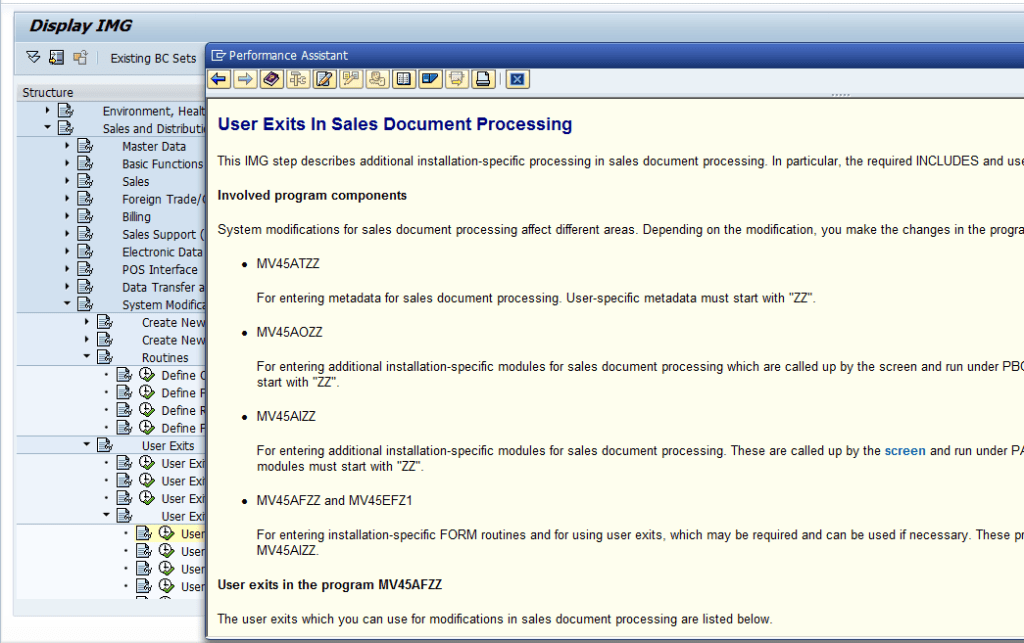The image size is (1024, 643).
Task: Open the print preview icon
Action: [456, 78]
